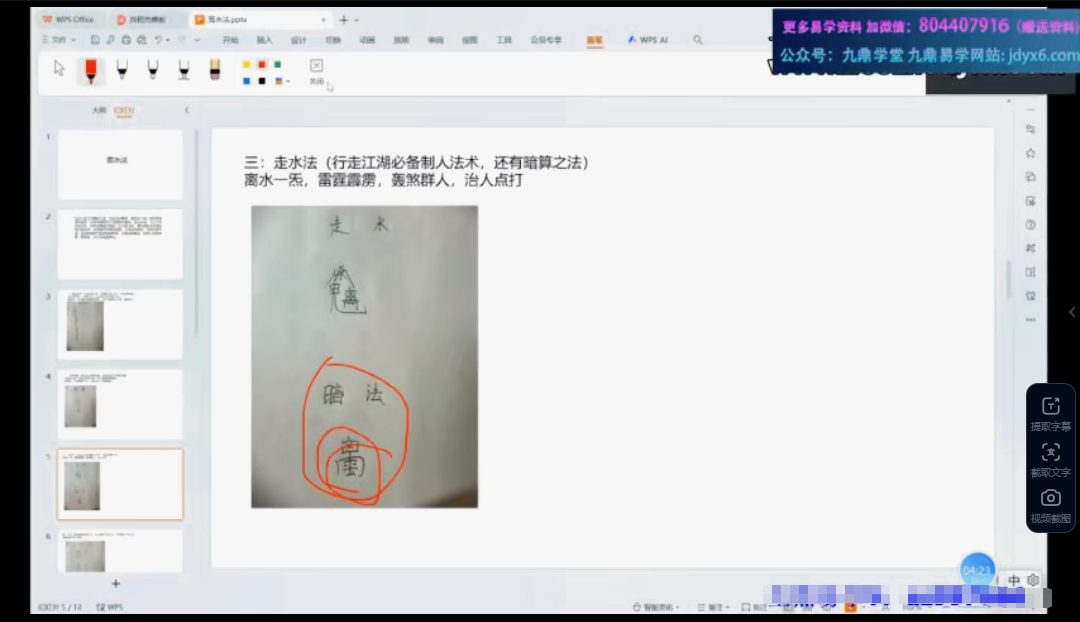This screenshot has height=622, width=1080.
Task: Collapse the slide thumbnail panel chevron
Action: [186, 110]
